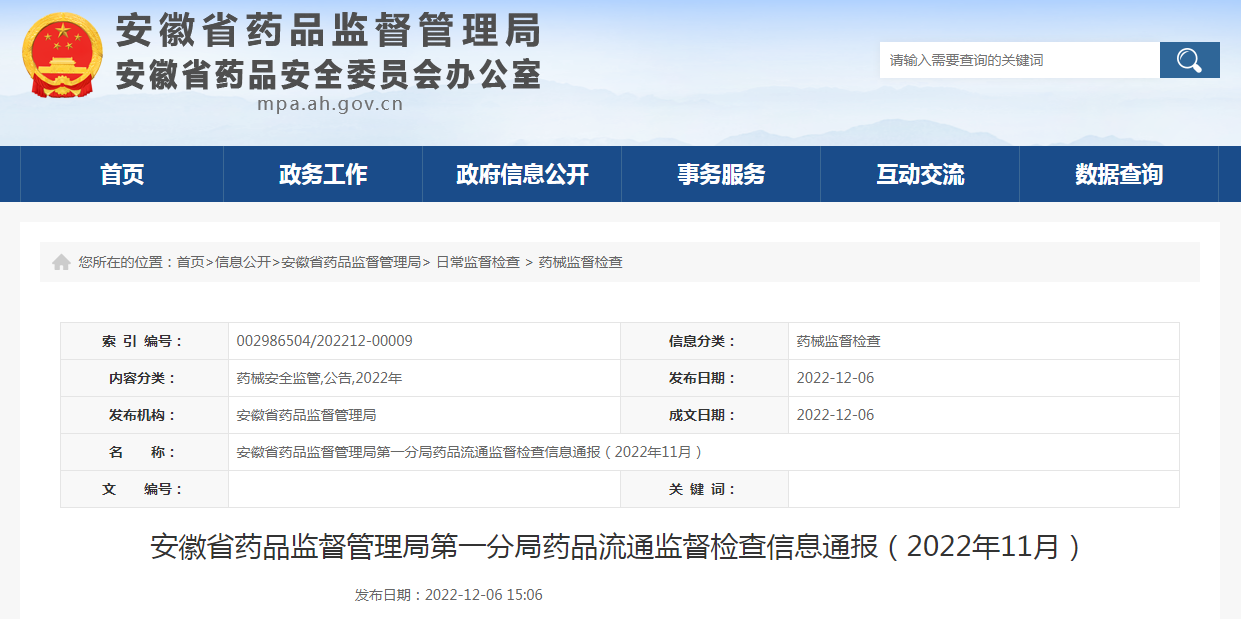
Task: Click the 索引编号 label cell
Action: coord(145,341)
